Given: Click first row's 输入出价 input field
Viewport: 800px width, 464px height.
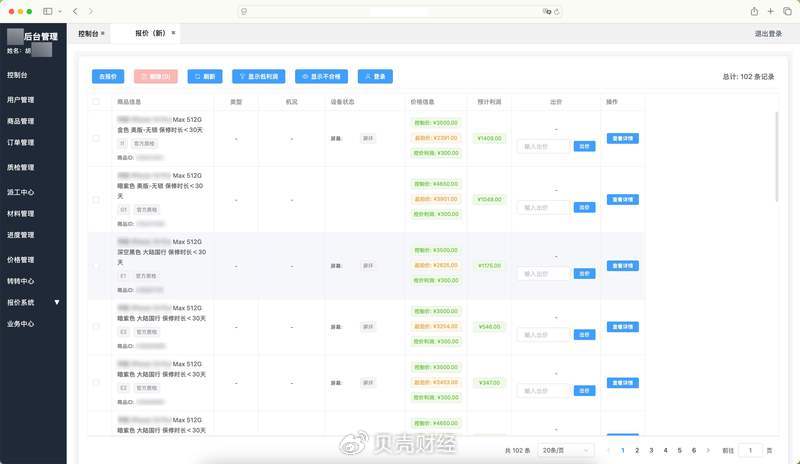Looking at the screenshot, I should click(x=543, y=146).
